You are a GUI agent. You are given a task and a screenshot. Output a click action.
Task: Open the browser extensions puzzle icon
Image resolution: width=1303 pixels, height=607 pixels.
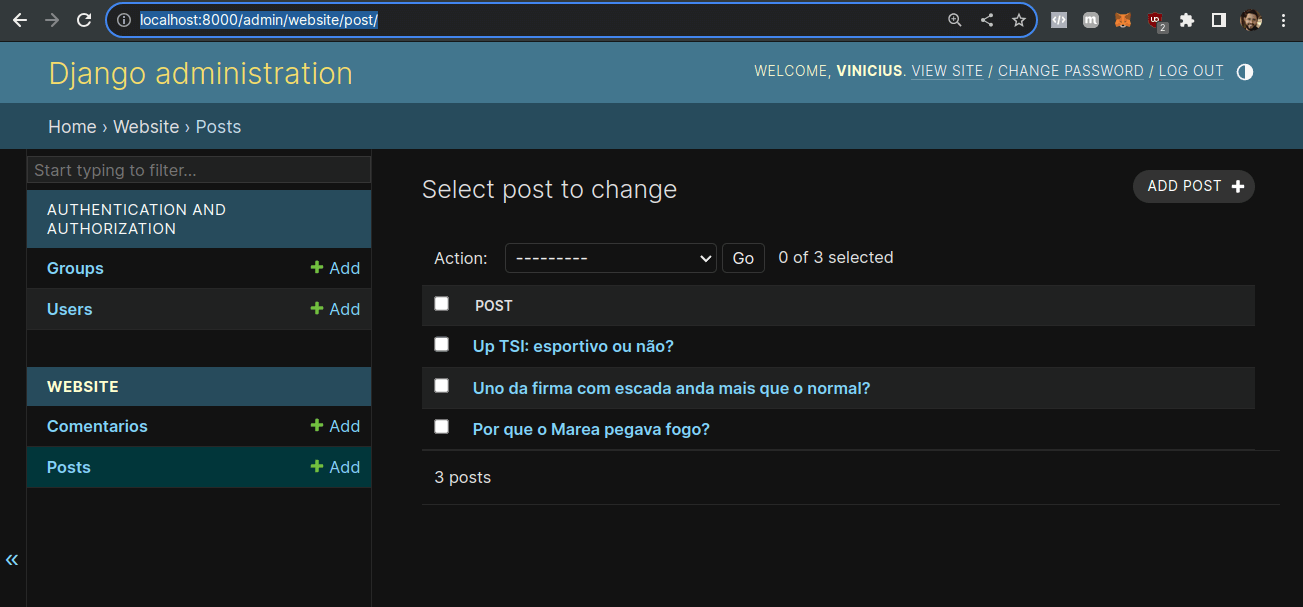tap(1187, 20)
